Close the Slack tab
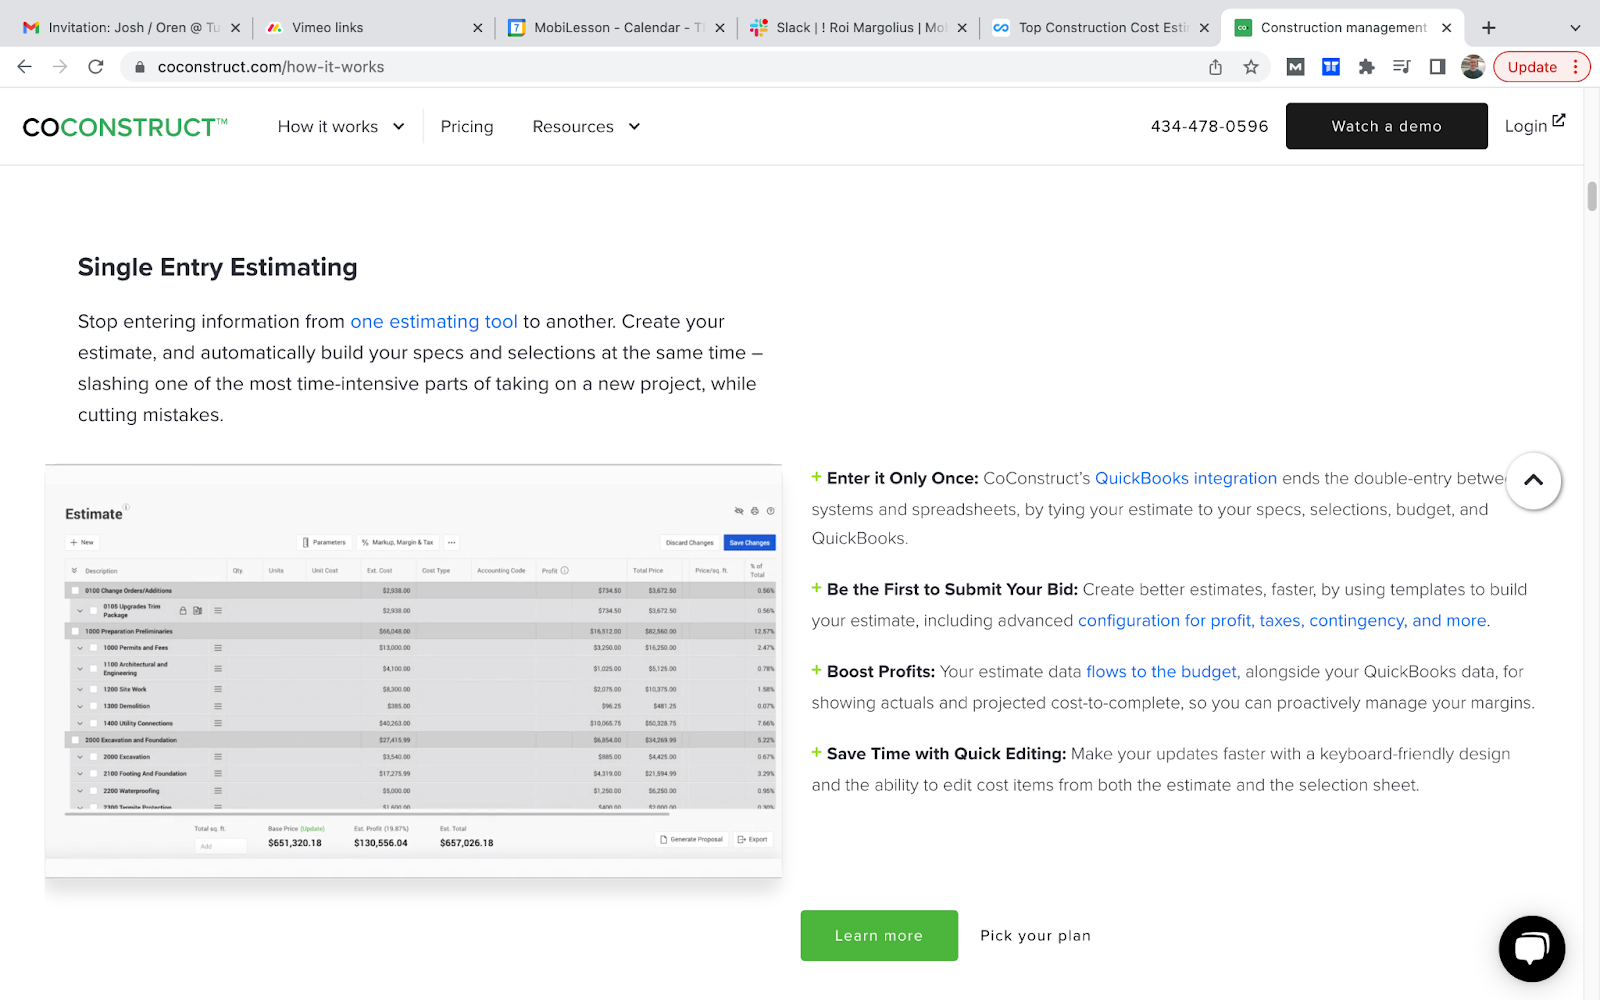 [x=962, y=28]
